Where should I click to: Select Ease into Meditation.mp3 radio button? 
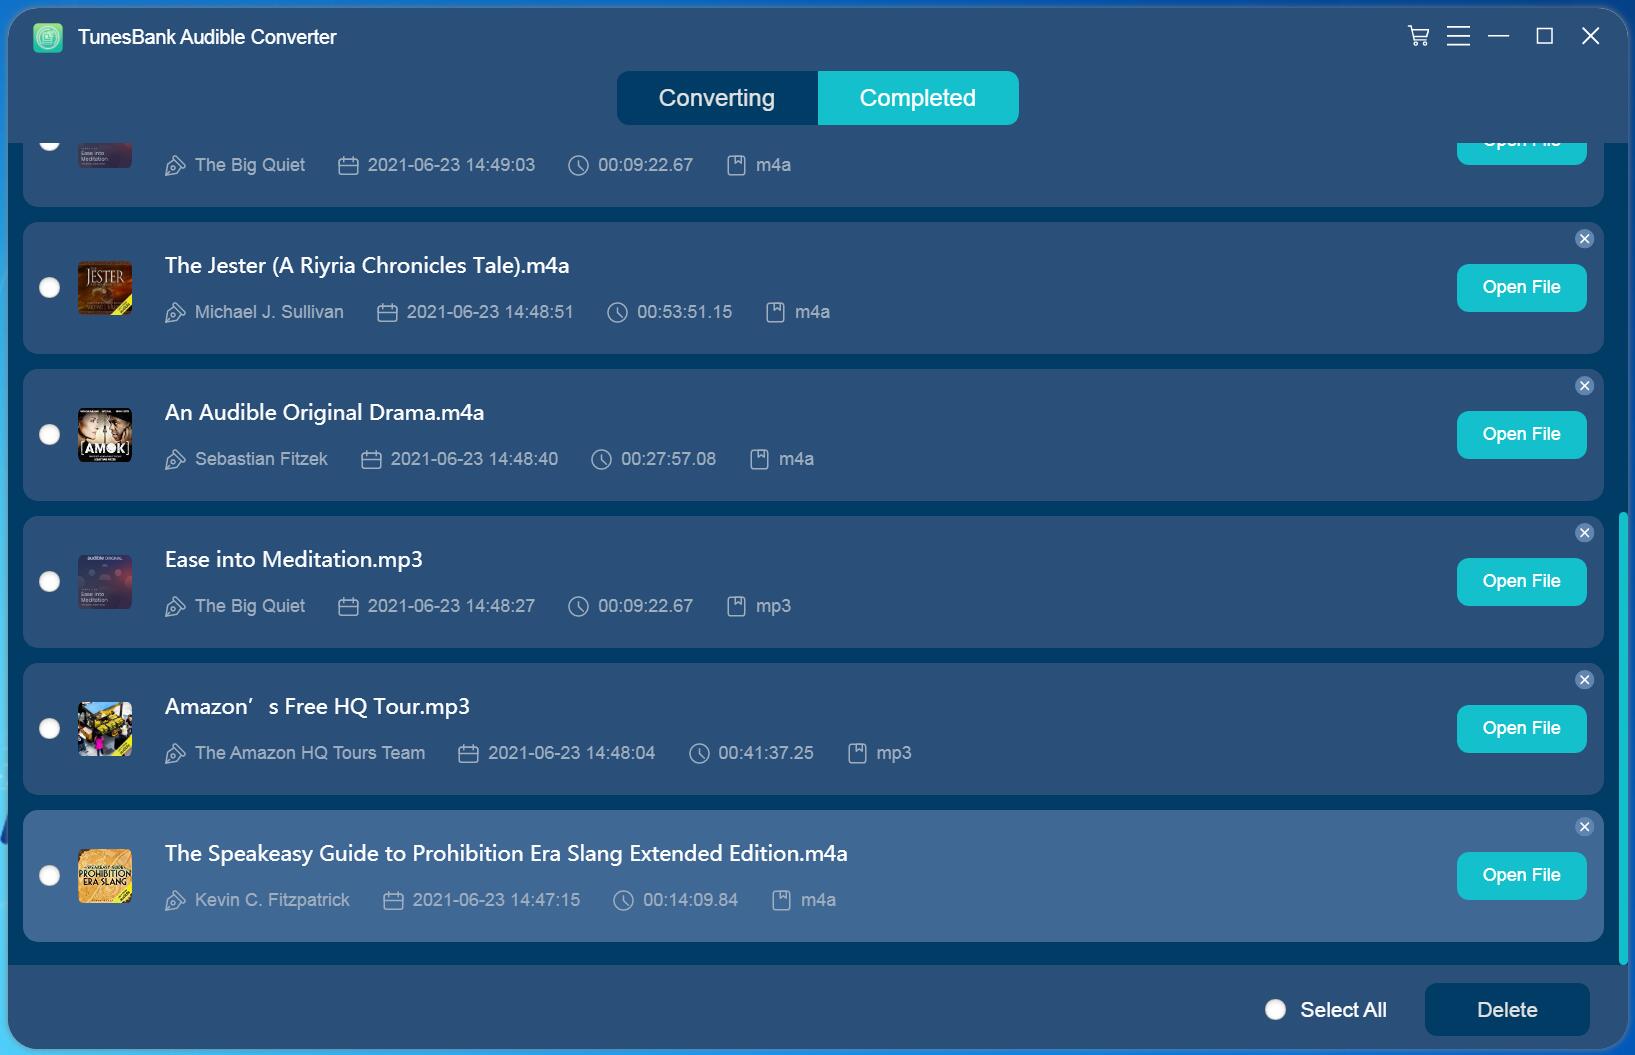[x=49, y=582]
